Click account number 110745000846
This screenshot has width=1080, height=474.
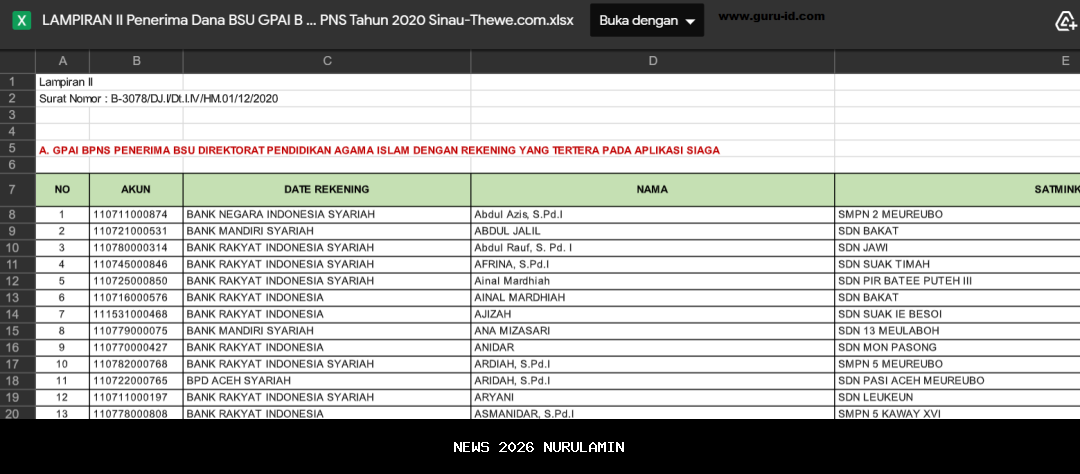[136, 264]
